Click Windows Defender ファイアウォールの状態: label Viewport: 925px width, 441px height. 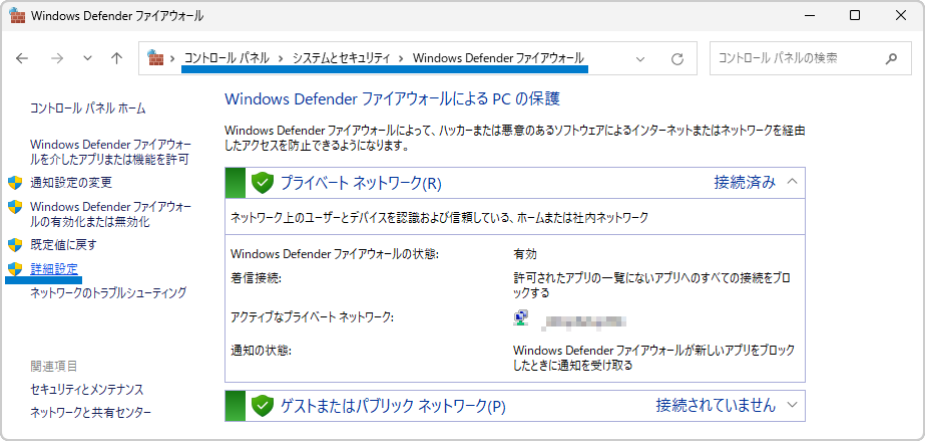(x=335, y=254)
